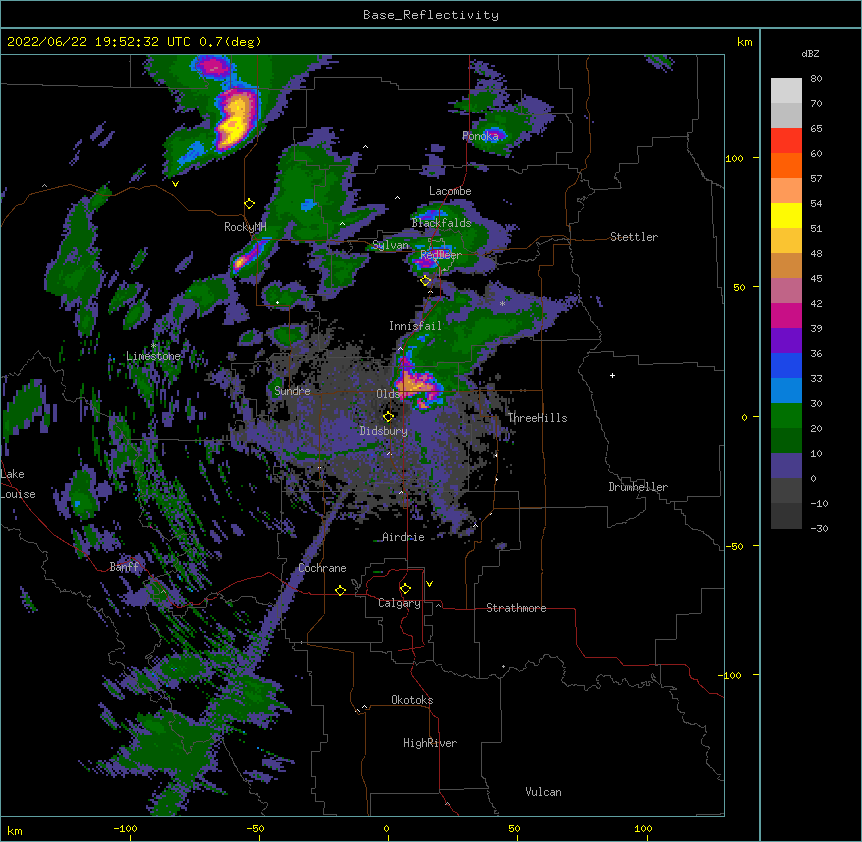Select the yellow diamond marker over Calgary
This screenshot has height=842, width=862.
click(x=405, y=589)
